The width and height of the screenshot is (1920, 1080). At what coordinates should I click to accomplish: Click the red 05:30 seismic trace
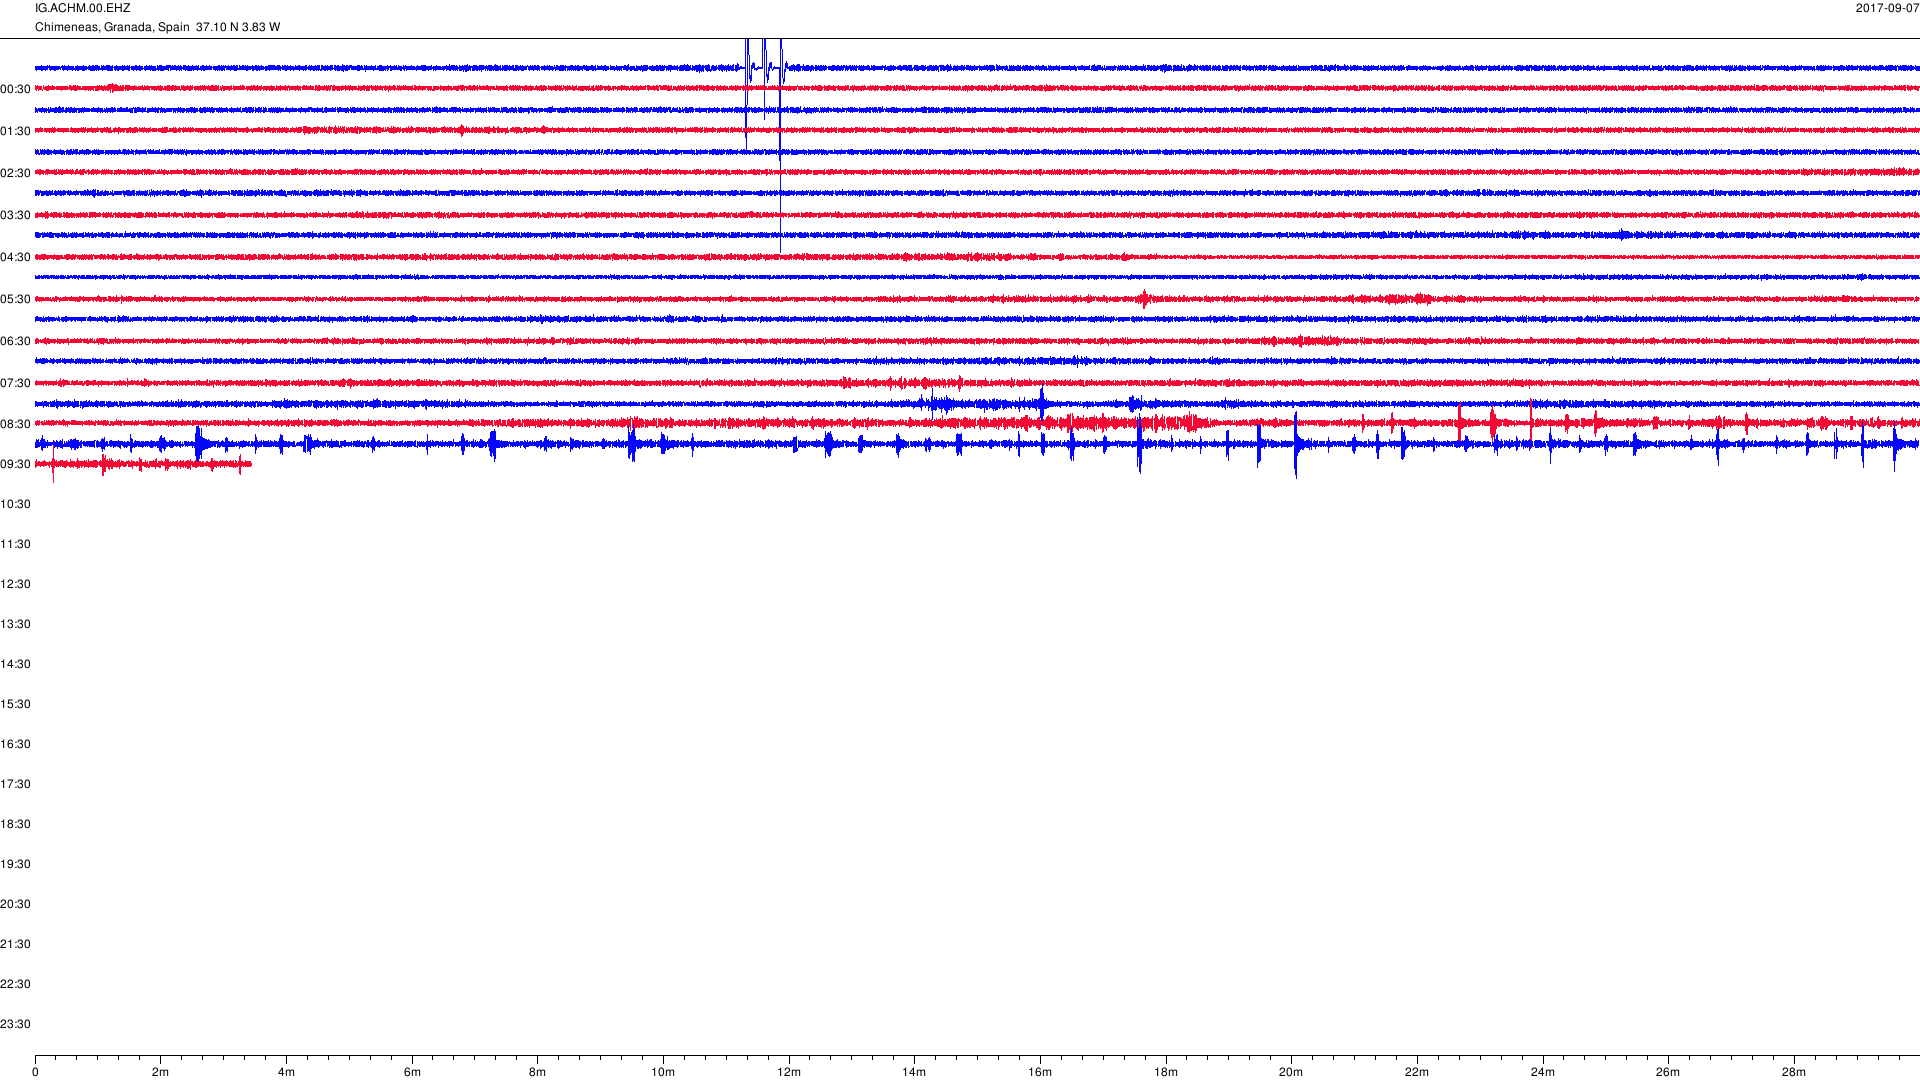[977, 299]
